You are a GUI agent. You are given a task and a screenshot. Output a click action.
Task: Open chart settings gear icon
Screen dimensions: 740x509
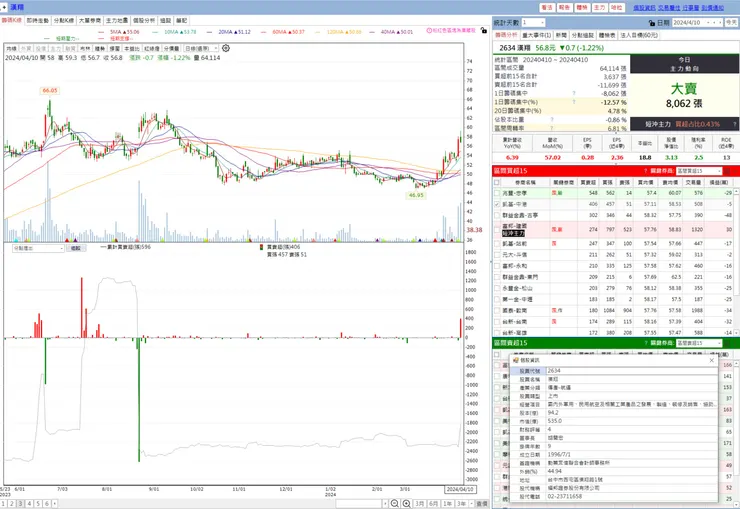point(226,48)
